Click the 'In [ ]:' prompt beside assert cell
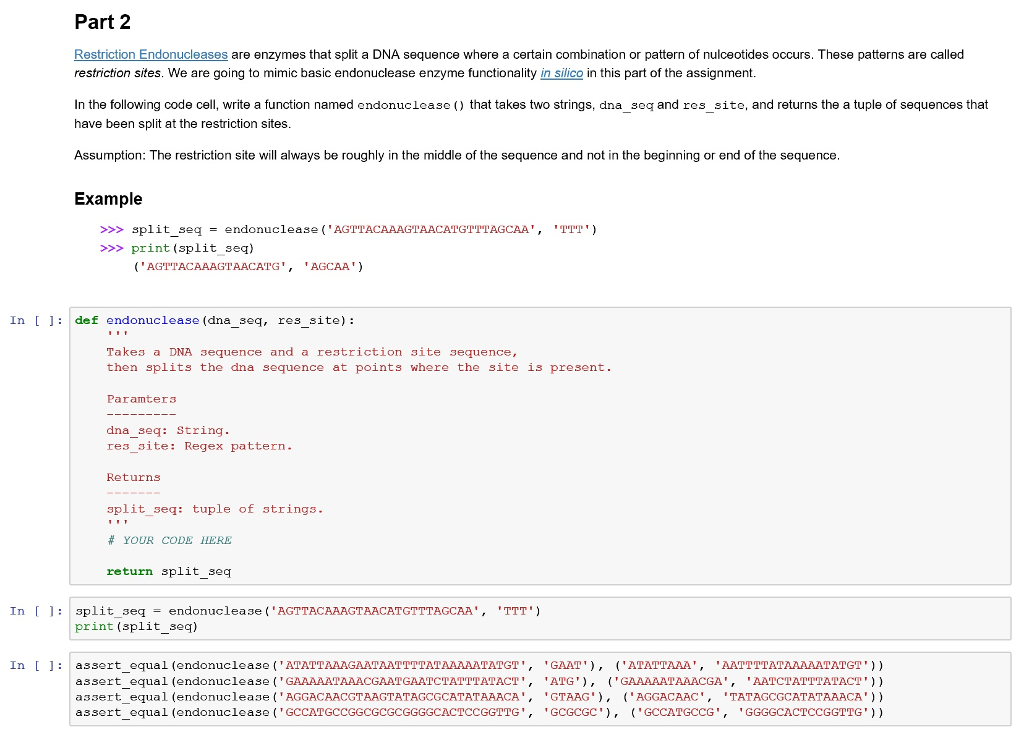Image resolution: width=1024 pixels, height=740 pixels. [x=36, y=666]
